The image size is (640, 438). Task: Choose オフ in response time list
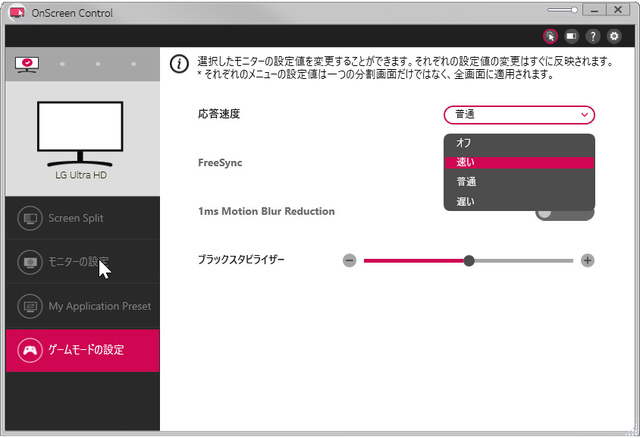click(519, 143)
